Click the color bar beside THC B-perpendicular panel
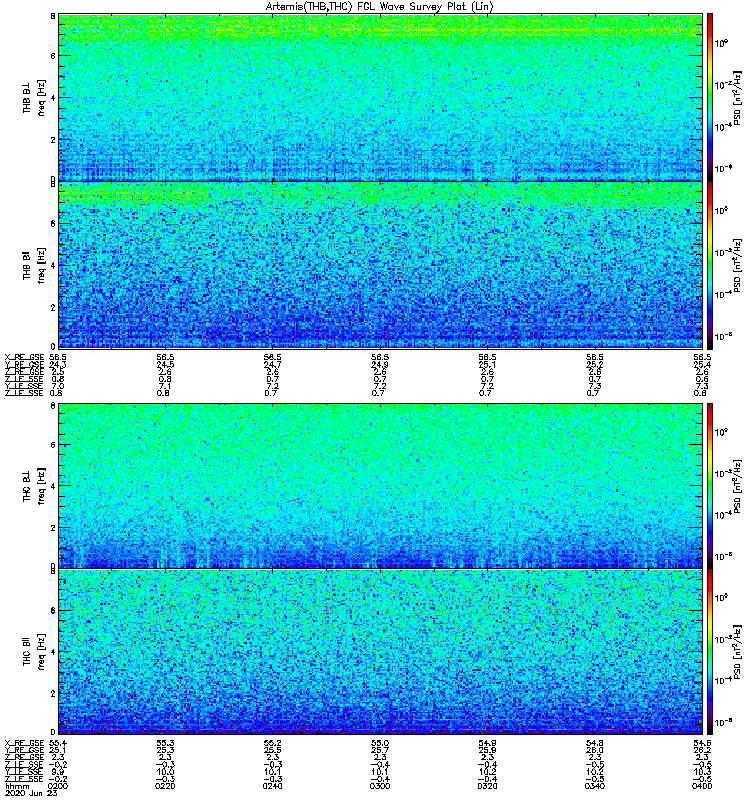 710,485
